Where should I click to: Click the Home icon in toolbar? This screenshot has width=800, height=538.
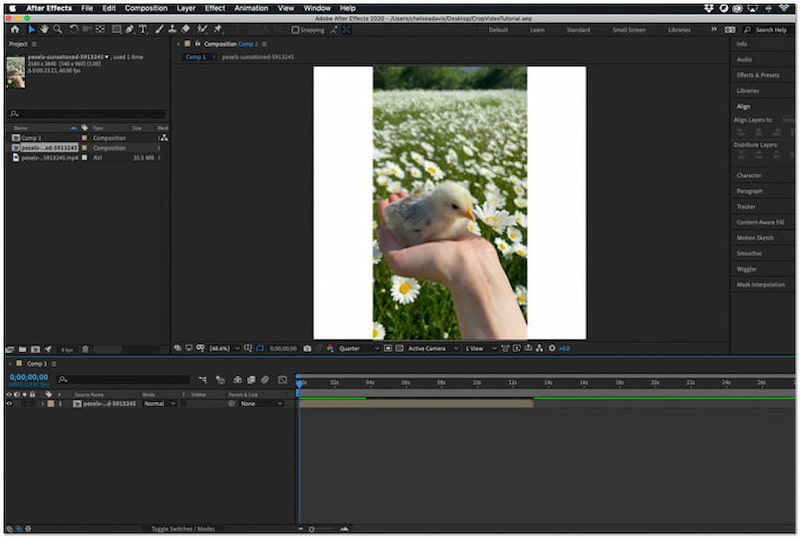(14, 29)
